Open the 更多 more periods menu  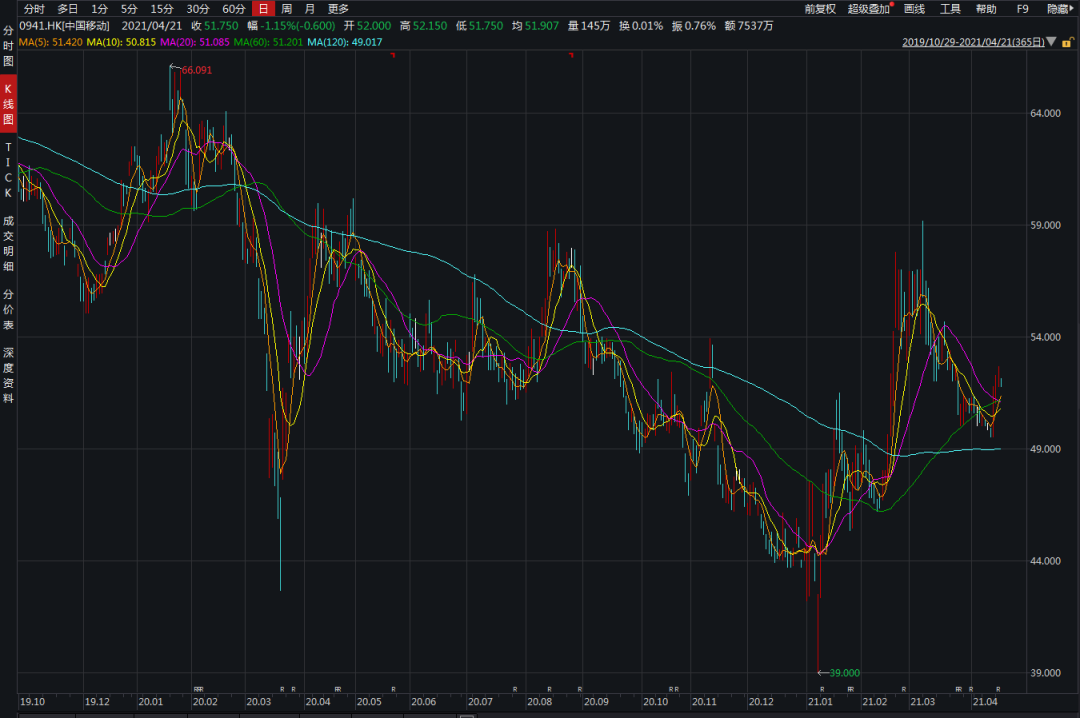point(338,9)
